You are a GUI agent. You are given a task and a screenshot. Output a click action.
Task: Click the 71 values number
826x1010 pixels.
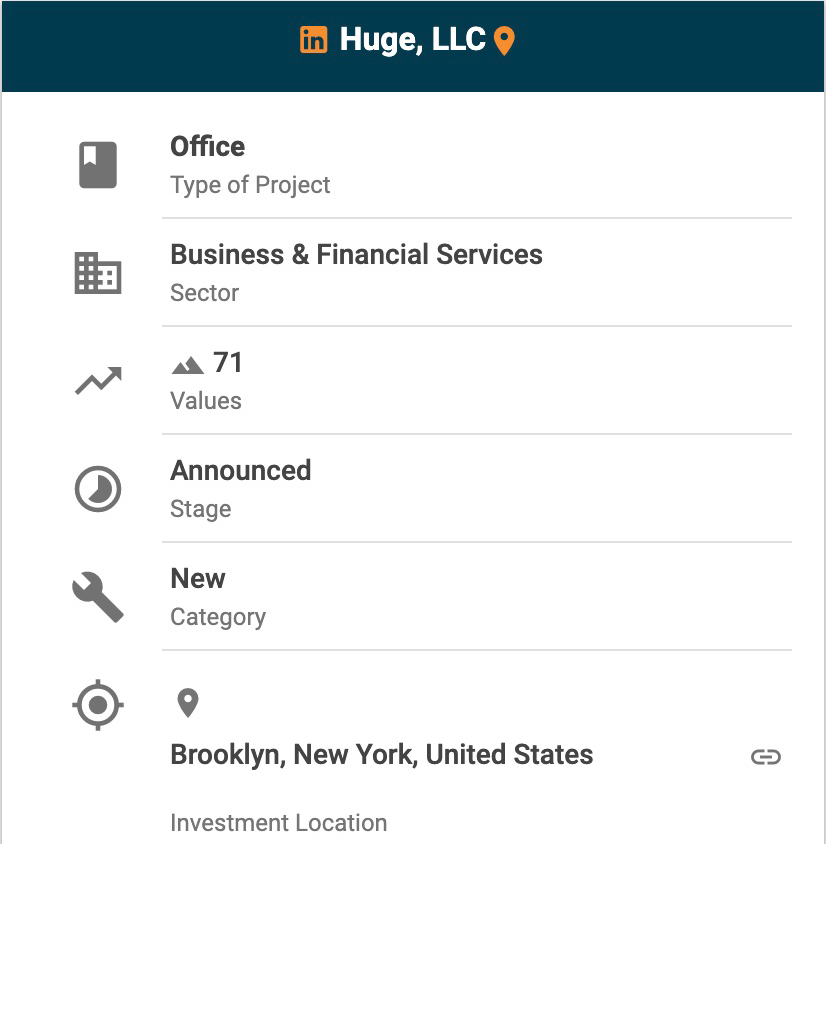click(228, 363)
